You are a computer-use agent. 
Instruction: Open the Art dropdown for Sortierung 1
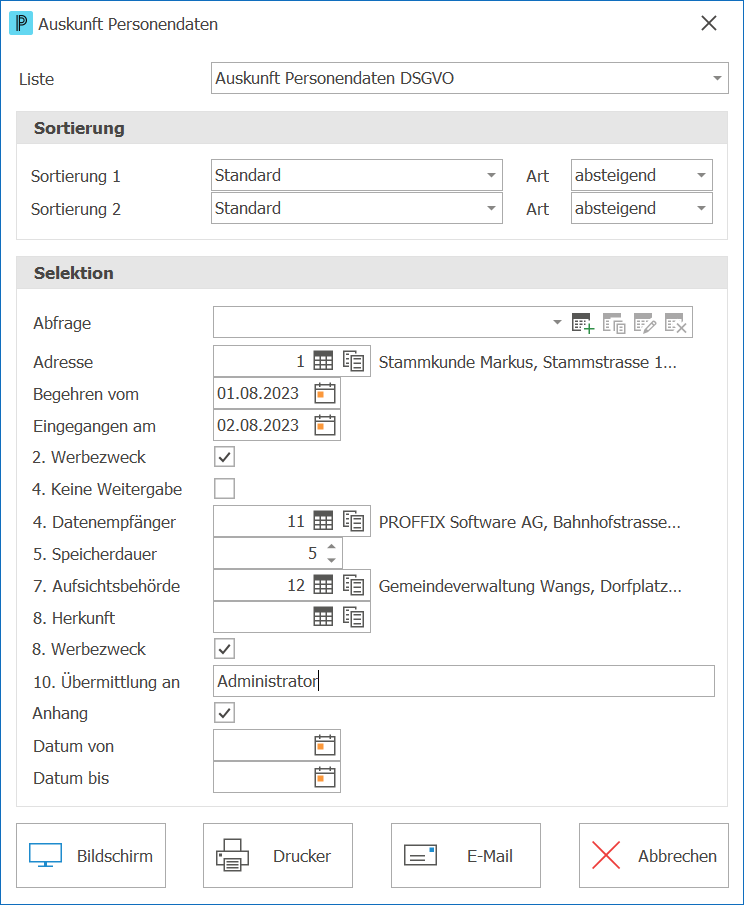pyautogui.click(x=642, y=175)
